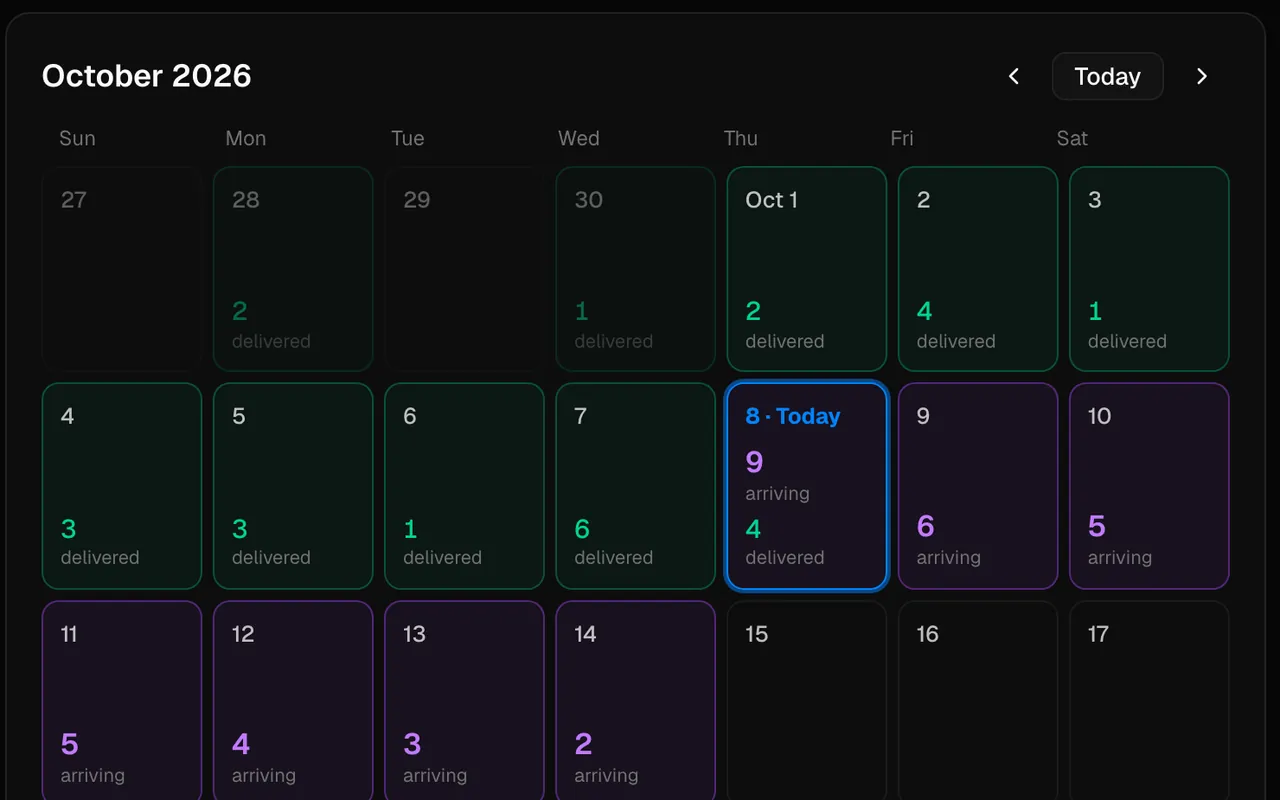
Task: Open the October 8 Today cell
Action: click(x=807, y=486)
